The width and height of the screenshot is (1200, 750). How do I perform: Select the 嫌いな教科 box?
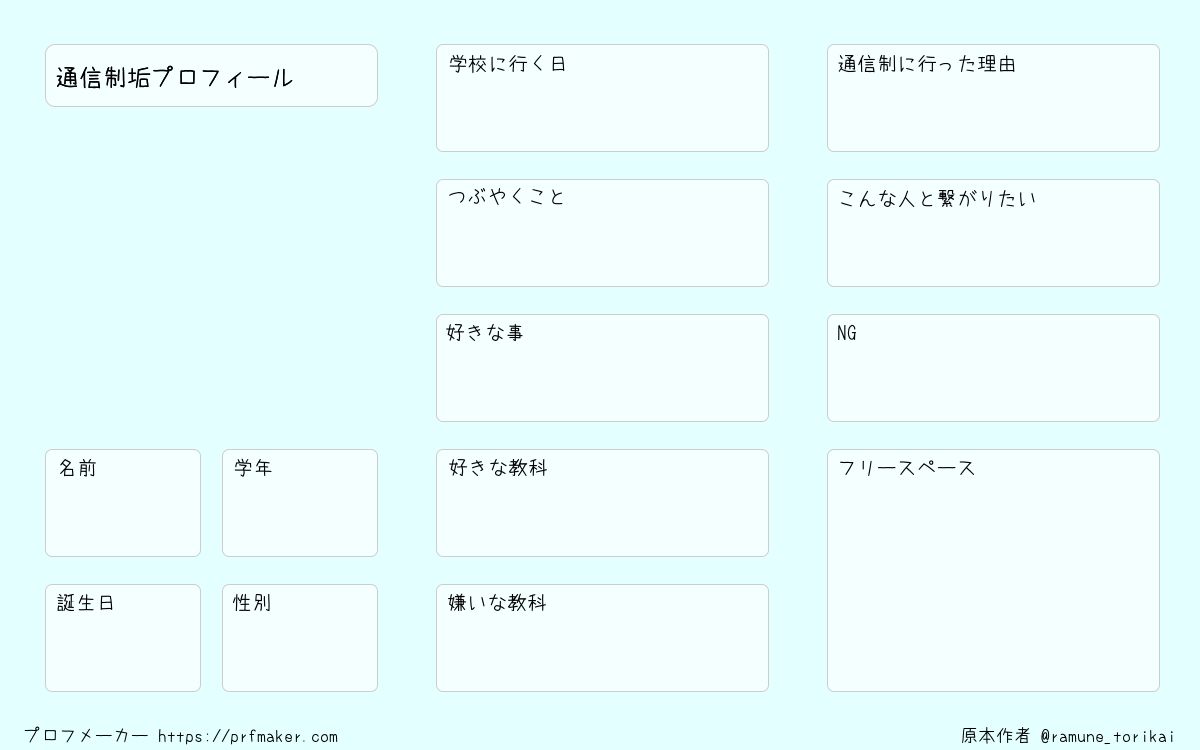click(x=602, y=638)
